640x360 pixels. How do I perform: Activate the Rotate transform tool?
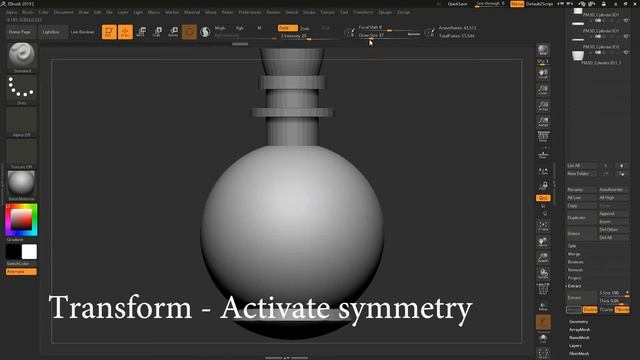(x=173, y=32)
